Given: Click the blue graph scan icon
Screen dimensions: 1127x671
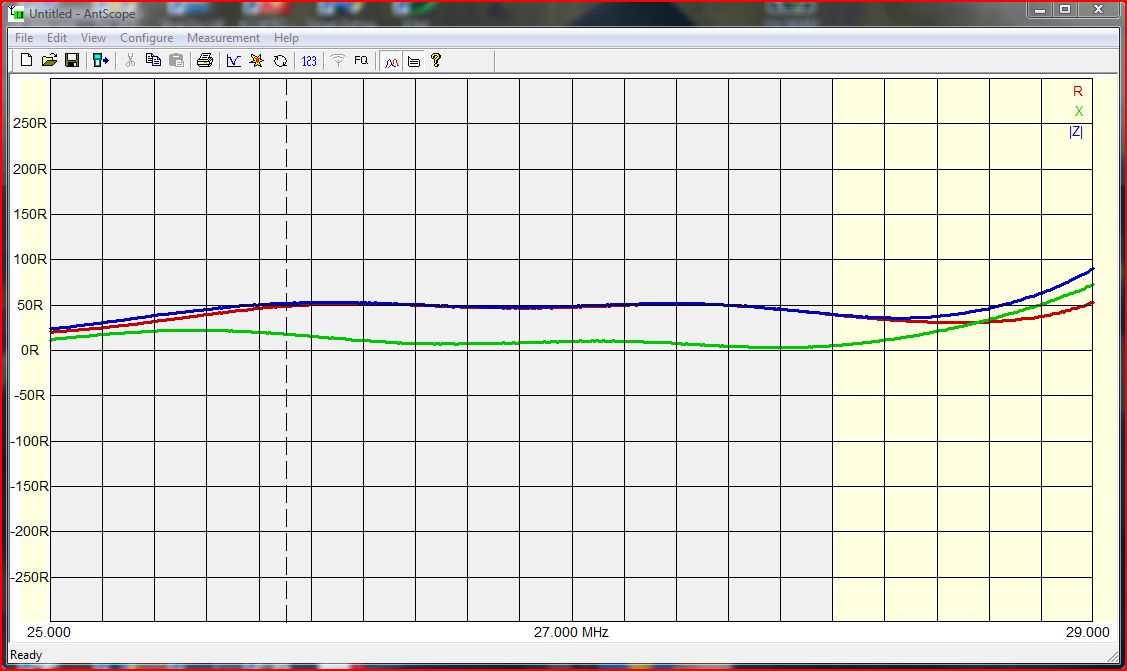Looking at the screenshot, I should 233,61.
